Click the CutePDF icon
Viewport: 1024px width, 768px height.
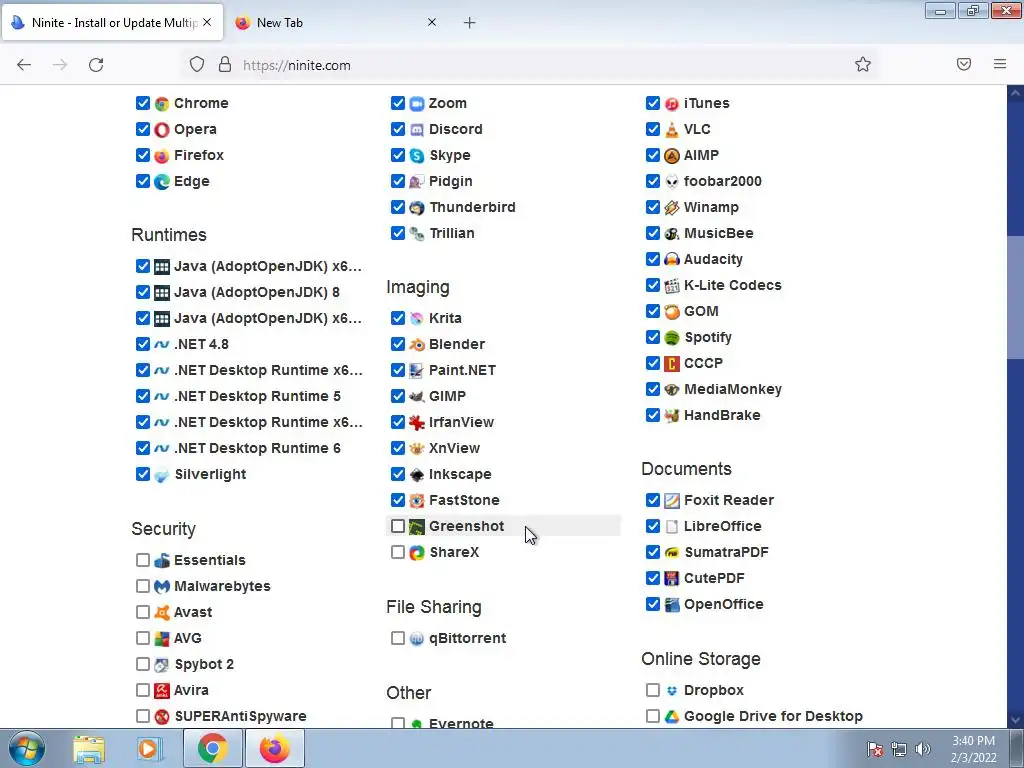tap(672, 579)
